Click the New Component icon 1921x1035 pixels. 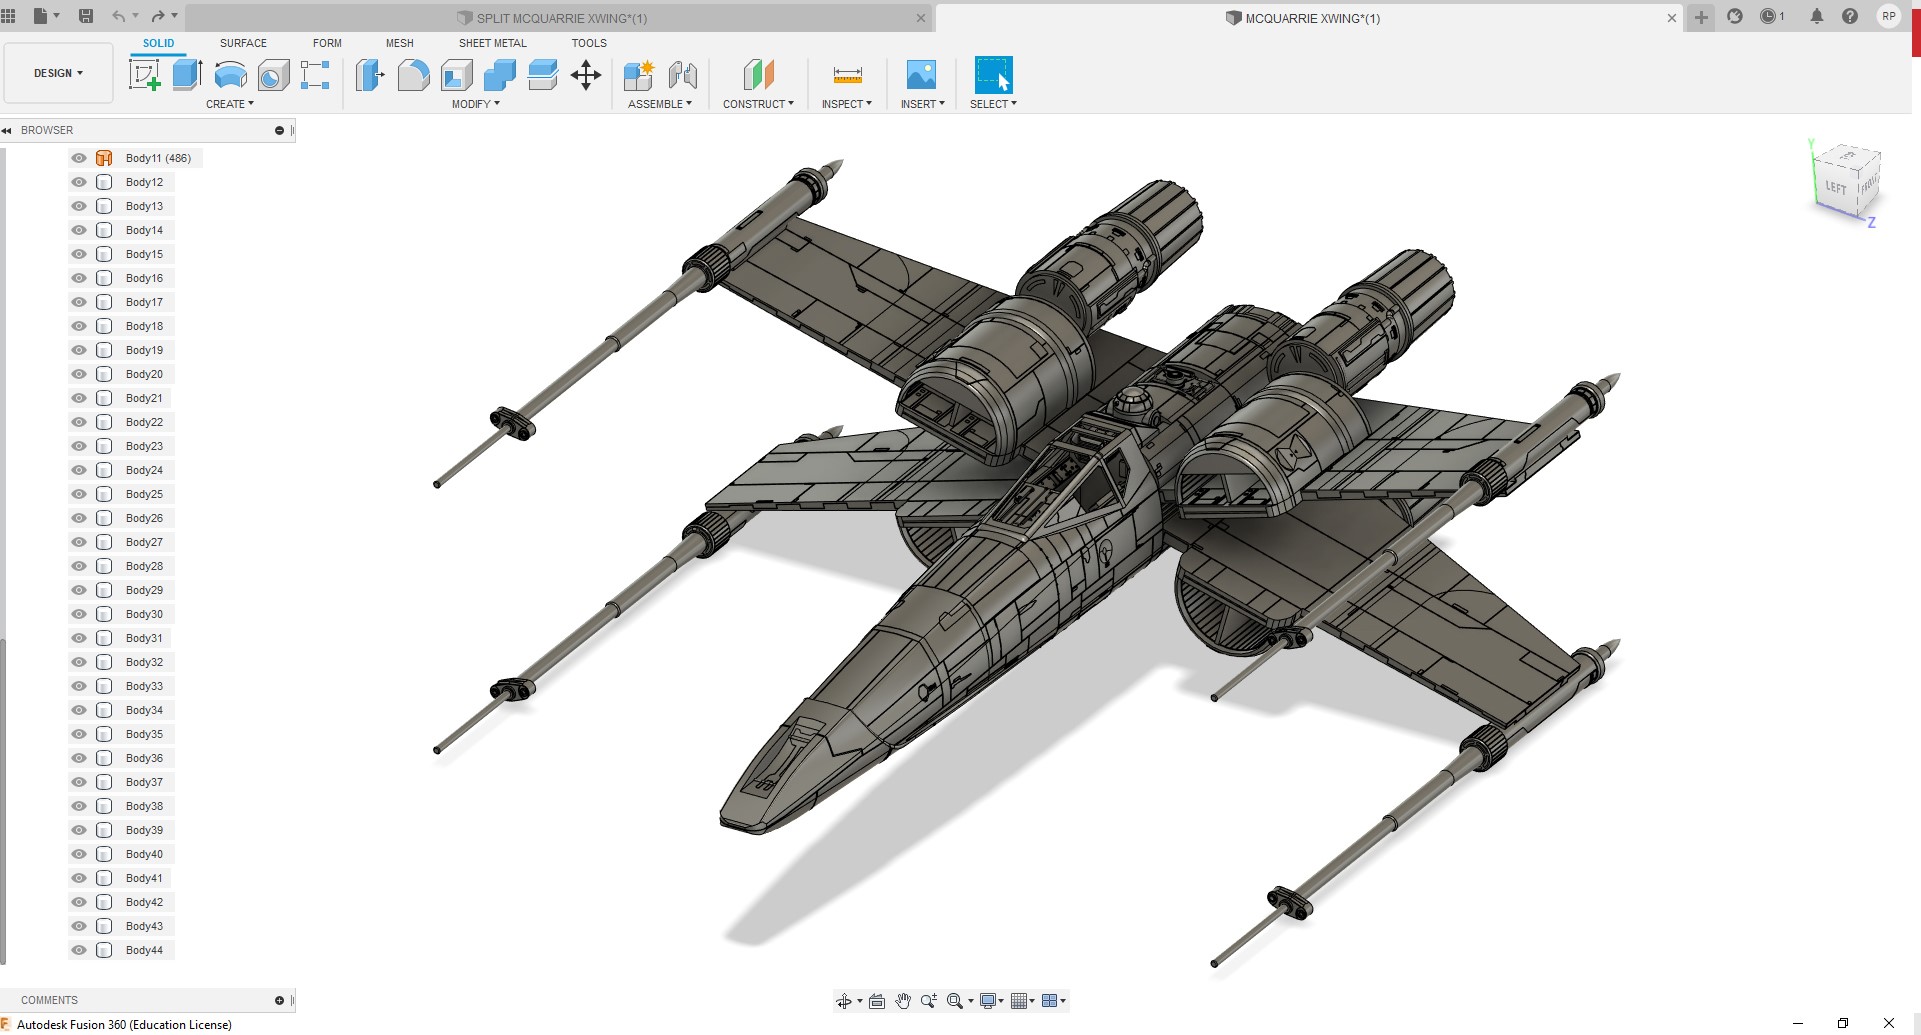point(638,75)
